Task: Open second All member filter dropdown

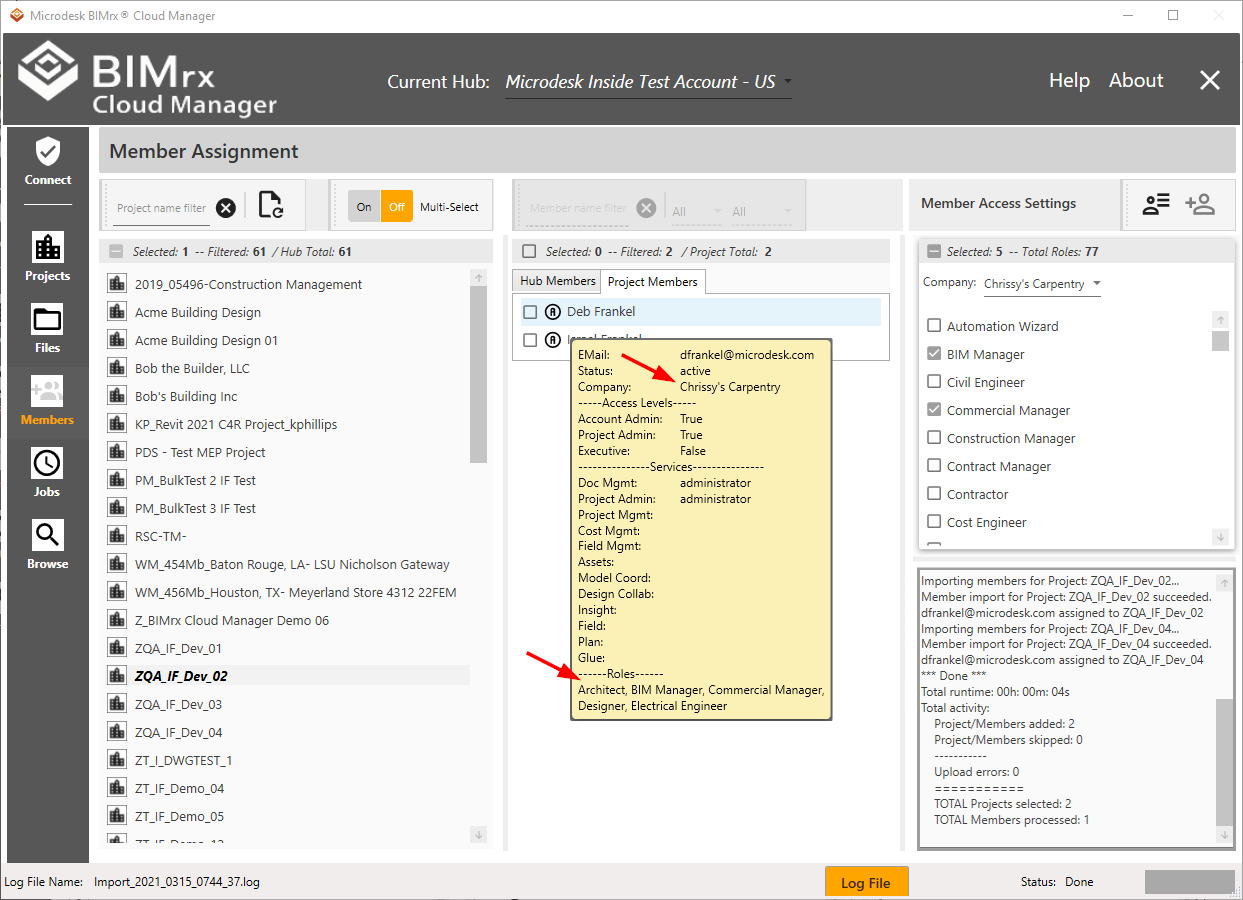Action: click(x=762, y=211)
